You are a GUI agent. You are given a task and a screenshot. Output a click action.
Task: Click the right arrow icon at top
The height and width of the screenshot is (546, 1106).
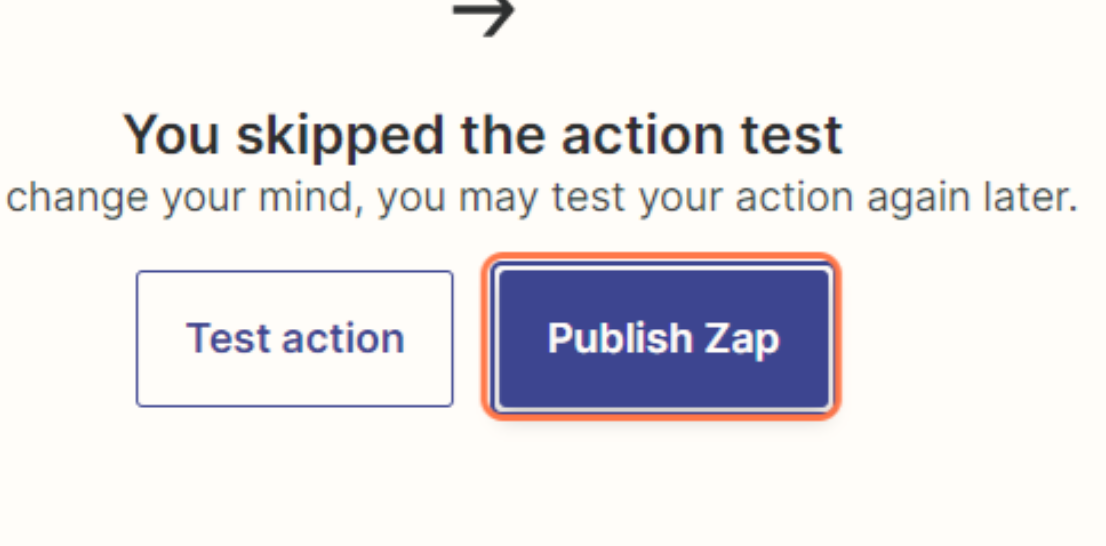pos(484,17)
